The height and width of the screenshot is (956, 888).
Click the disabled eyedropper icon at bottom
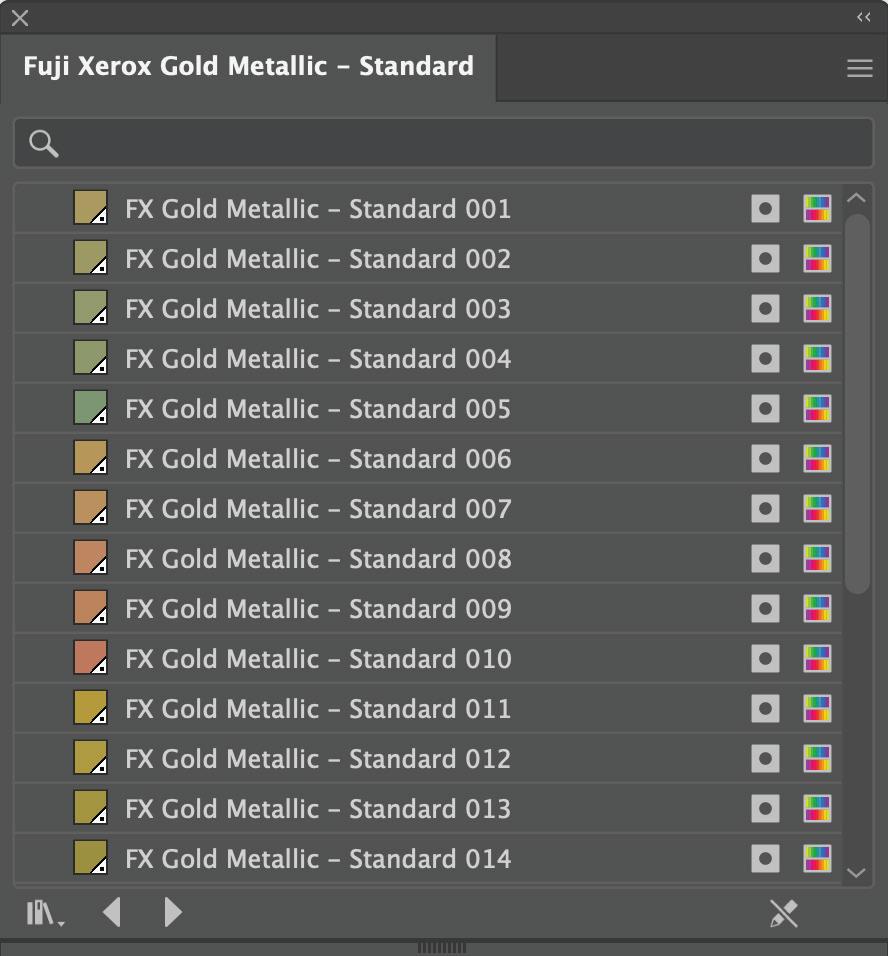[x=783, y=912]
